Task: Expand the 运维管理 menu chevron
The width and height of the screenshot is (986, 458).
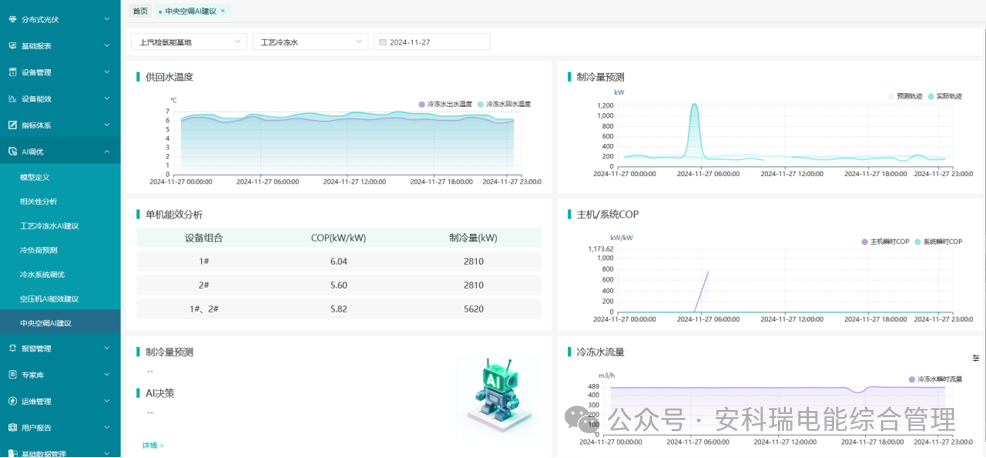Action: 107,401
